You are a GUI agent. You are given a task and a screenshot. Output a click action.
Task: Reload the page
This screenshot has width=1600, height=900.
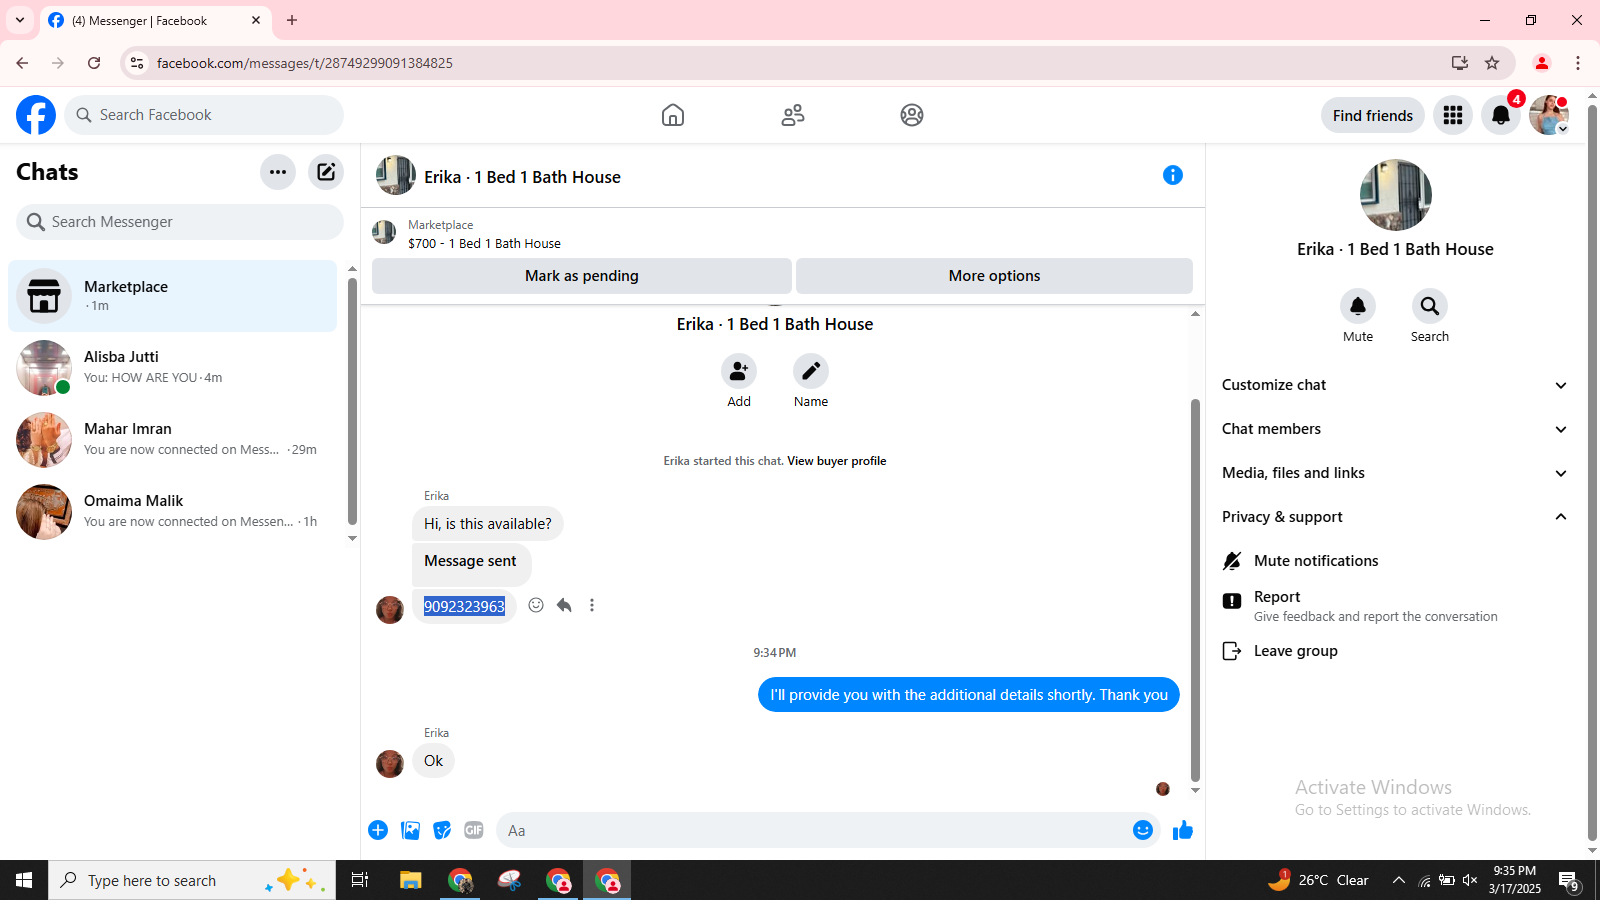tap(94, 63)
